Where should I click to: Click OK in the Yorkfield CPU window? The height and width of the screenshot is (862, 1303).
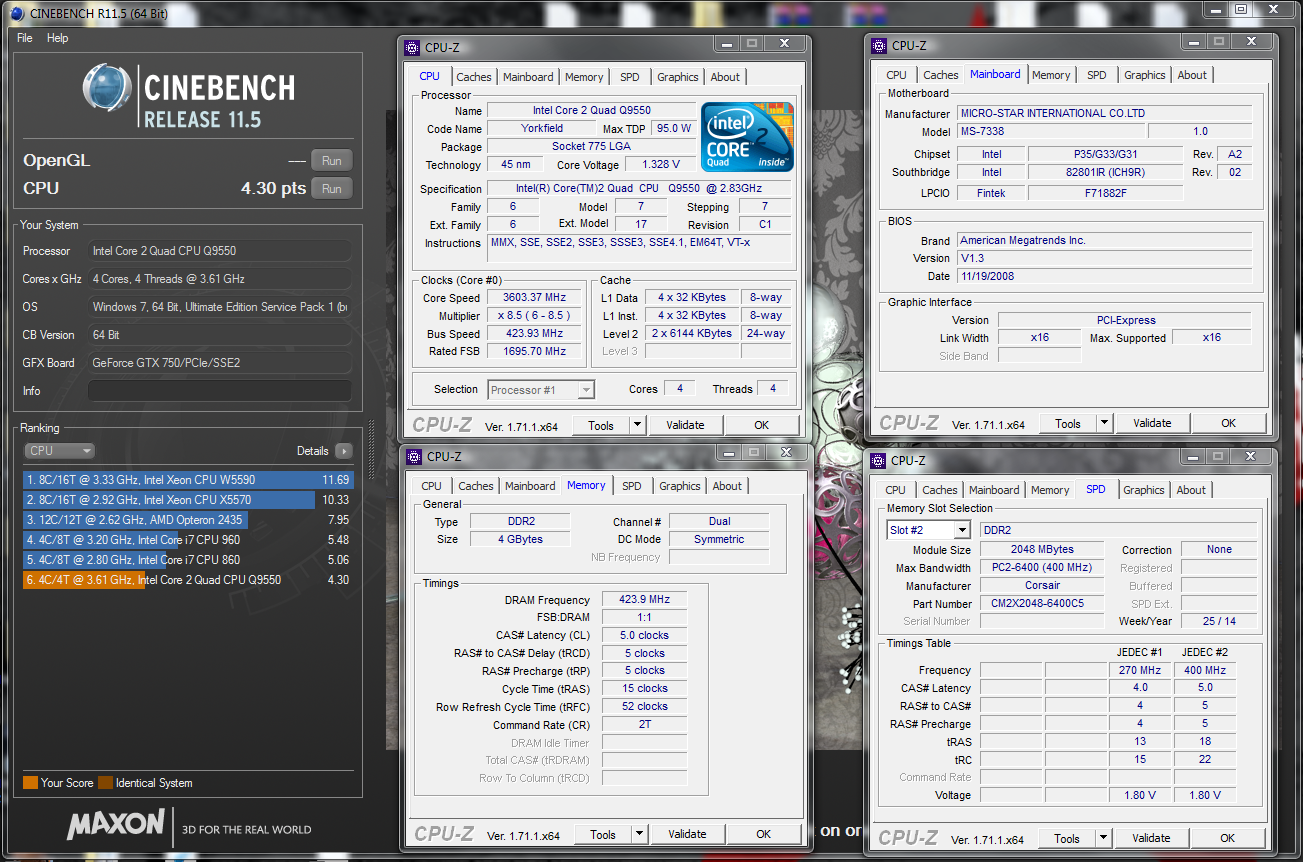762,425
